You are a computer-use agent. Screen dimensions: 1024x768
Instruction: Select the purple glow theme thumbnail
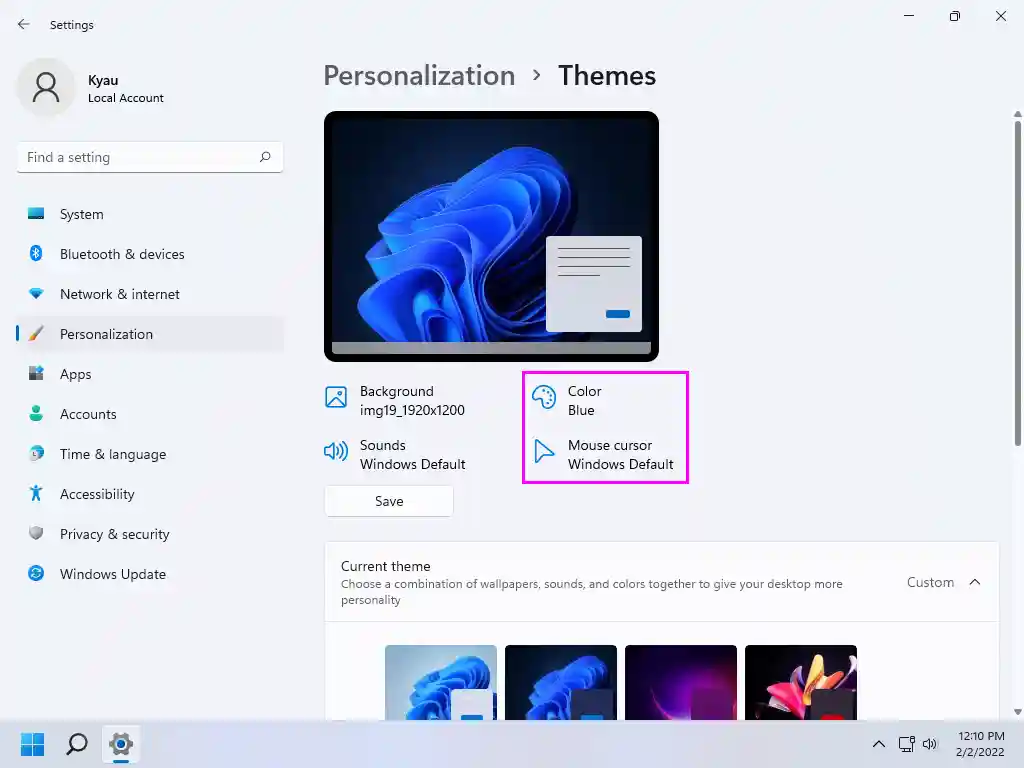tap(680, 682)
